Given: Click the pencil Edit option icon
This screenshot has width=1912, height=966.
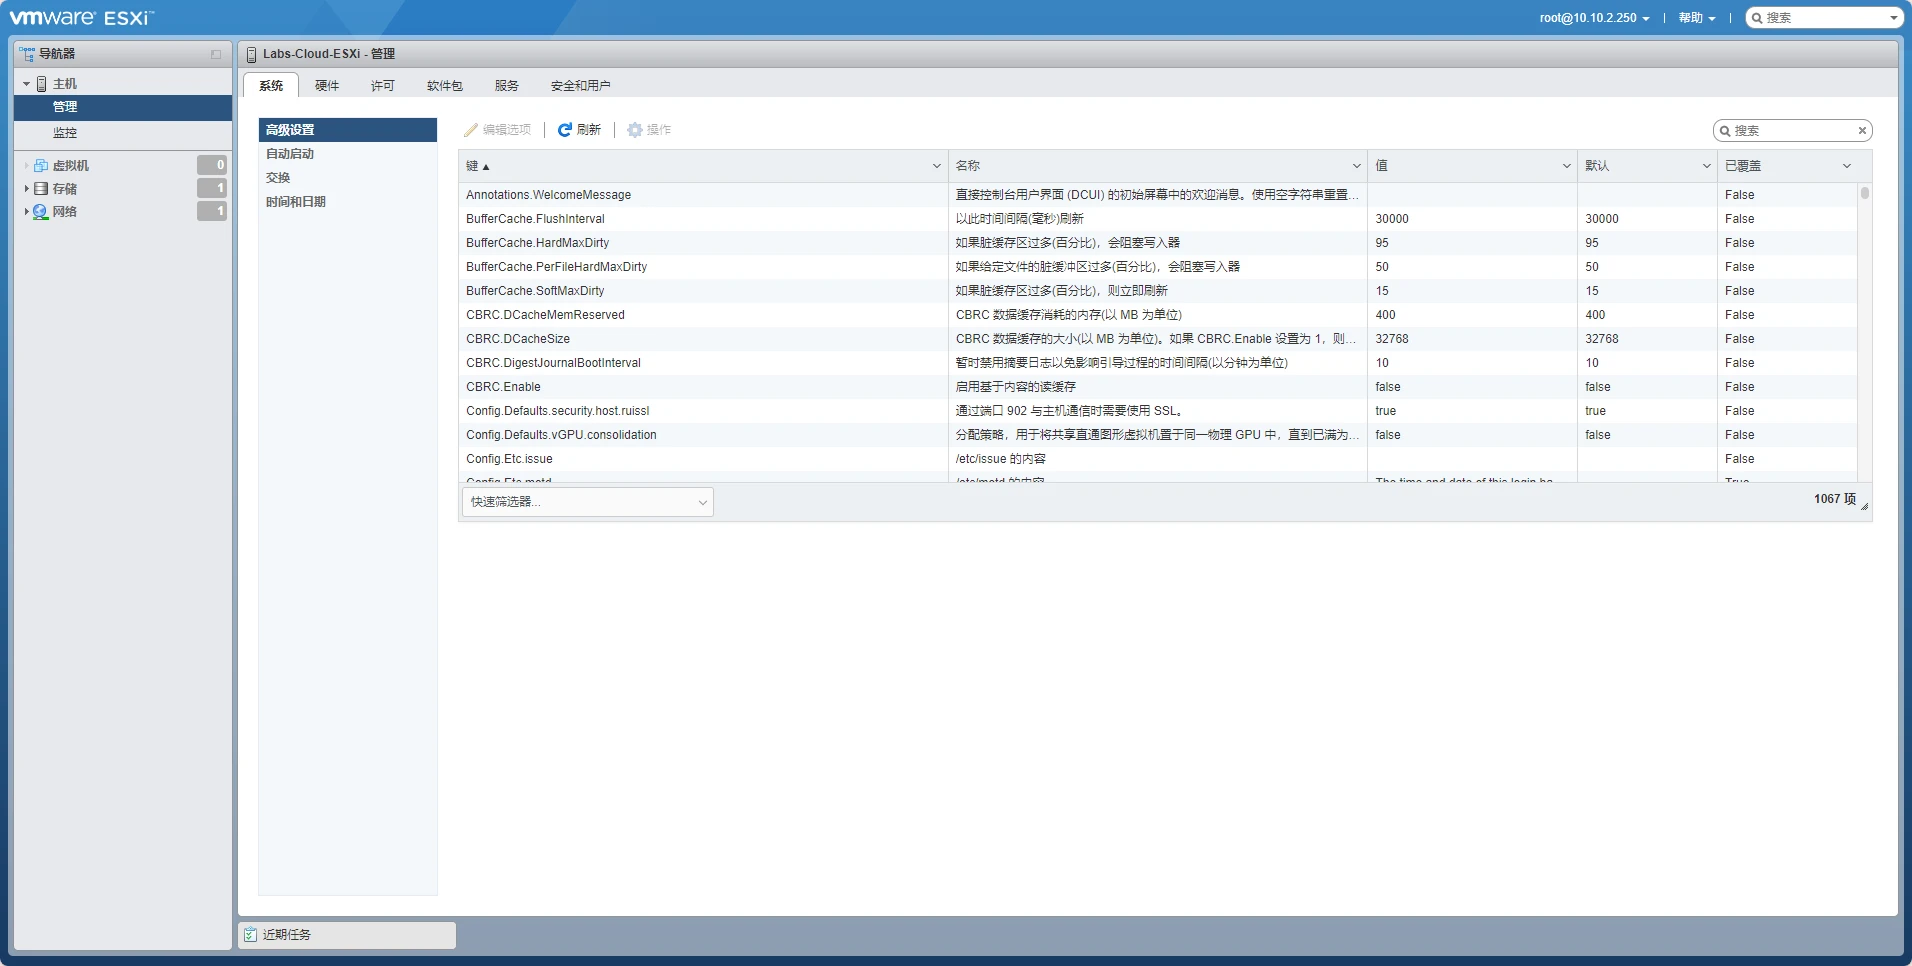Looking at the screenshot, I should pyautogui.click(x=471, y=130).
